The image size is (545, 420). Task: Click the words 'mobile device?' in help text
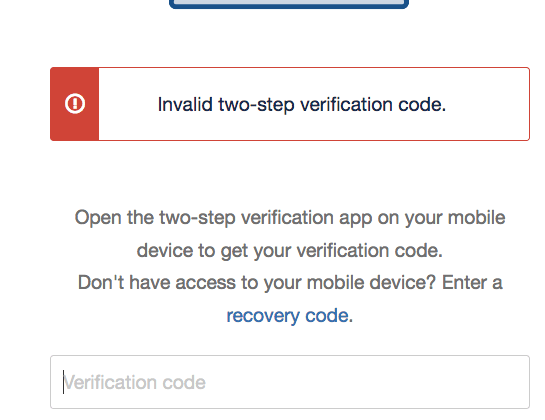click(371, 282)
